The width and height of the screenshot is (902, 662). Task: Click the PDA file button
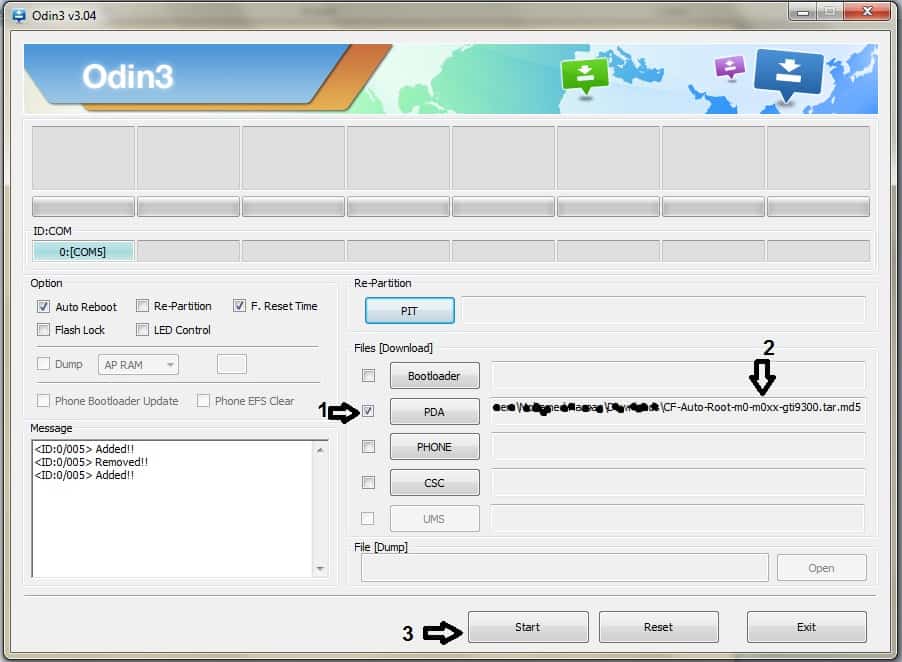[434, 412]
